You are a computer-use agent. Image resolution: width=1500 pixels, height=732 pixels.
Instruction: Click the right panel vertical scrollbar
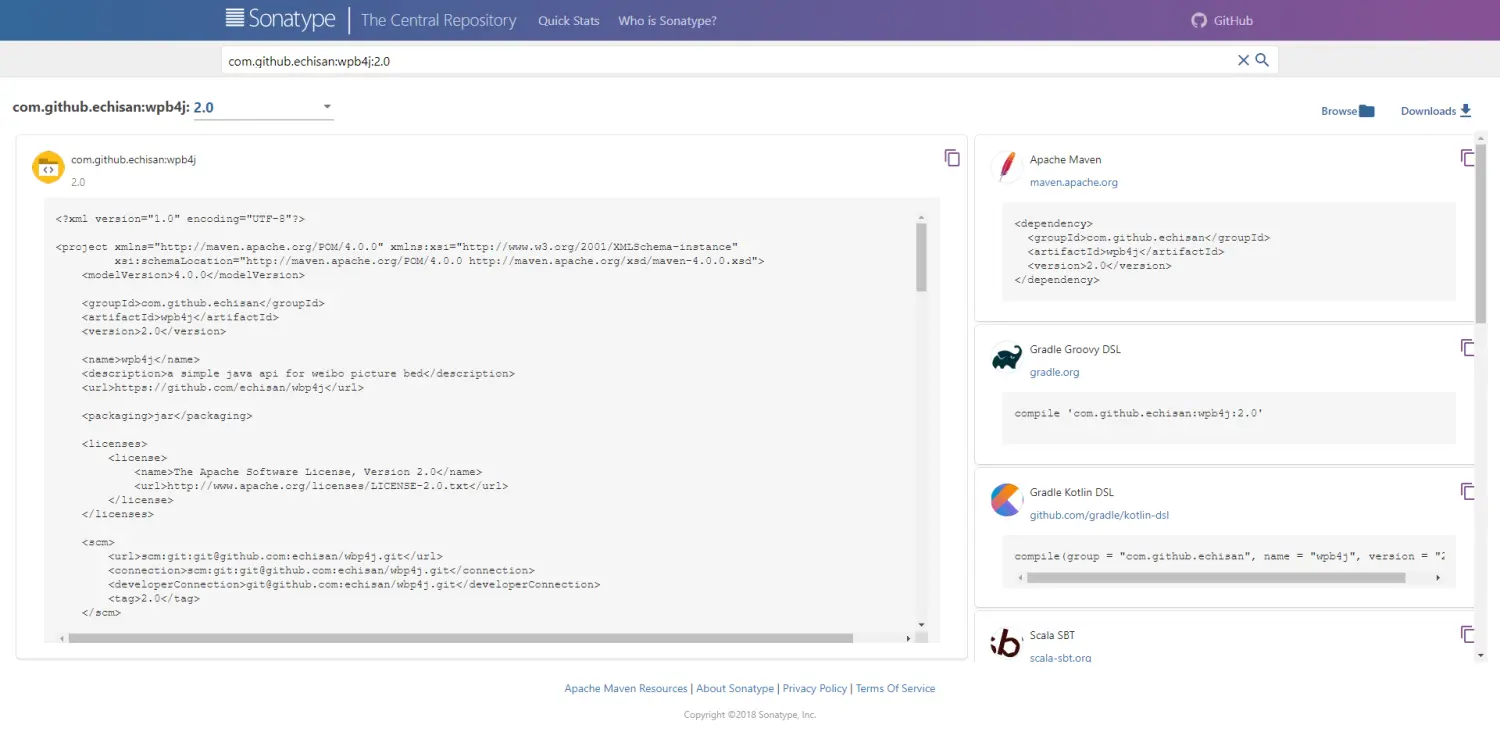(x=1481, y=233)
